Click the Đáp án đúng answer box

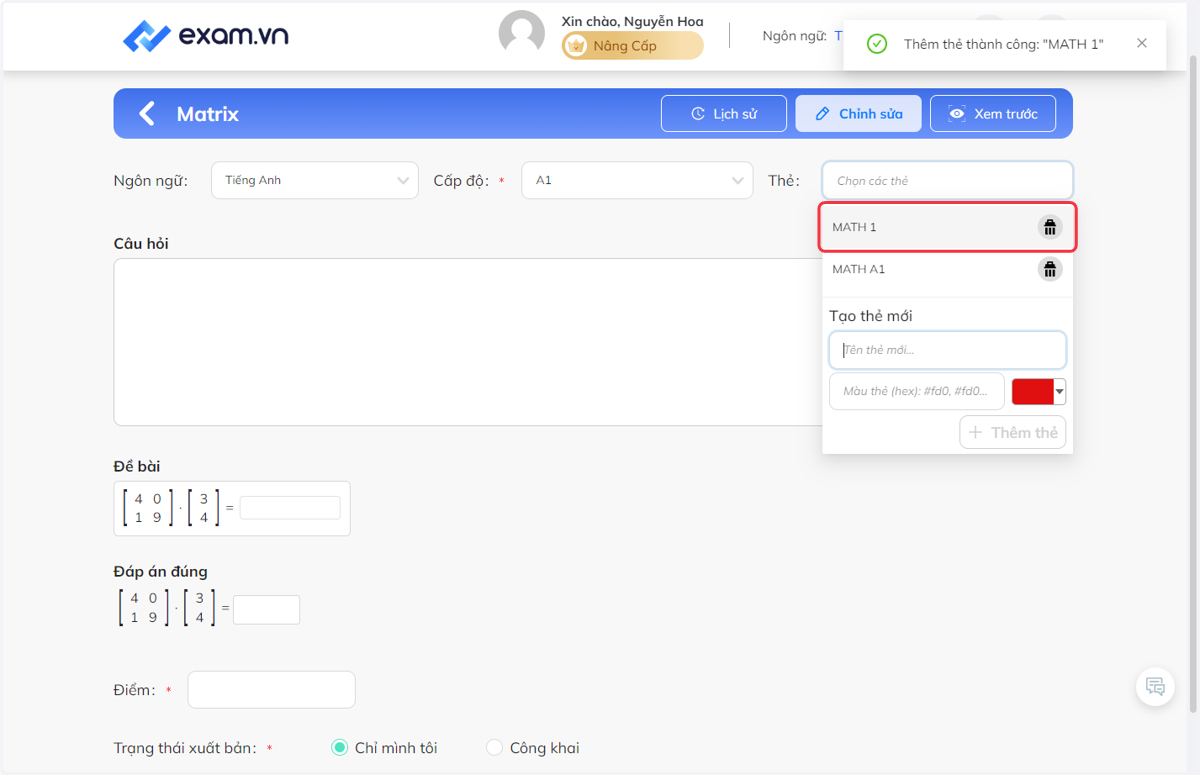(x=266, y=609)
